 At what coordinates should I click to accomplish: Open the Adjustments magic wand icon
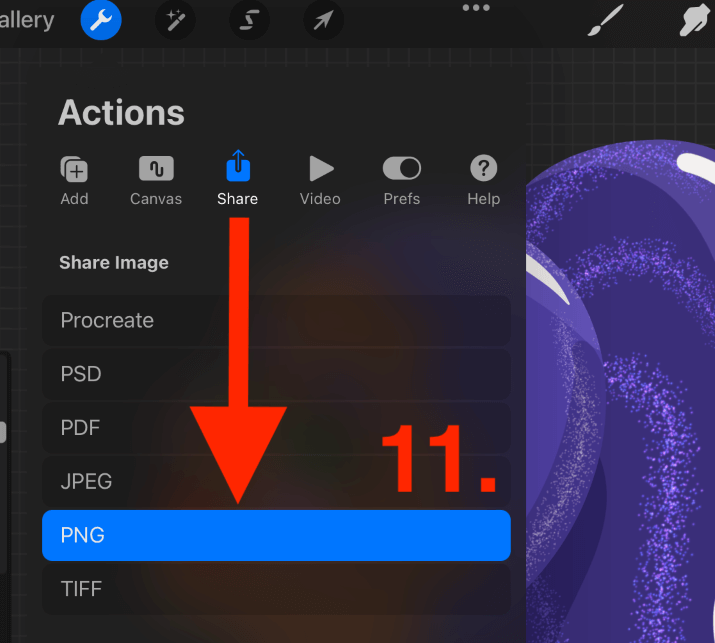click(175, 20)
